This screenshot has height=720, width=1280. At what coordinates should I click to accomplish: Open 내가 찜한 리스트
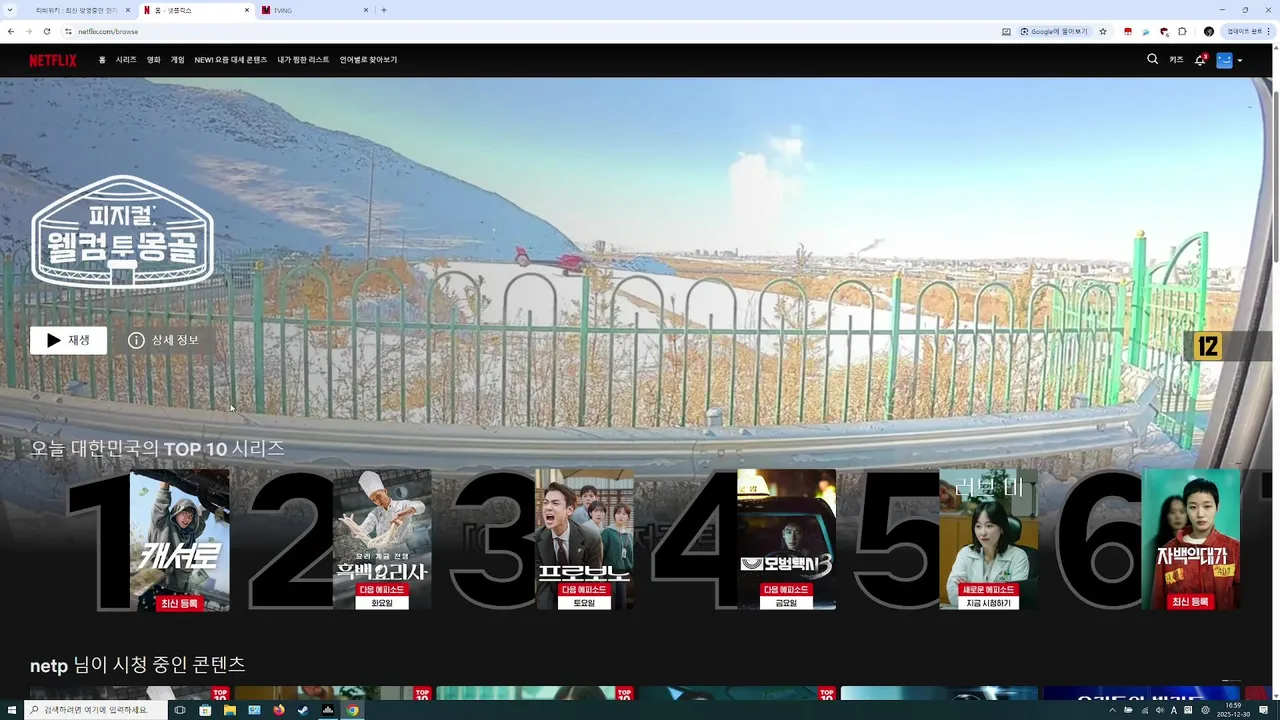pyautogui.click(x=303, y=60)
